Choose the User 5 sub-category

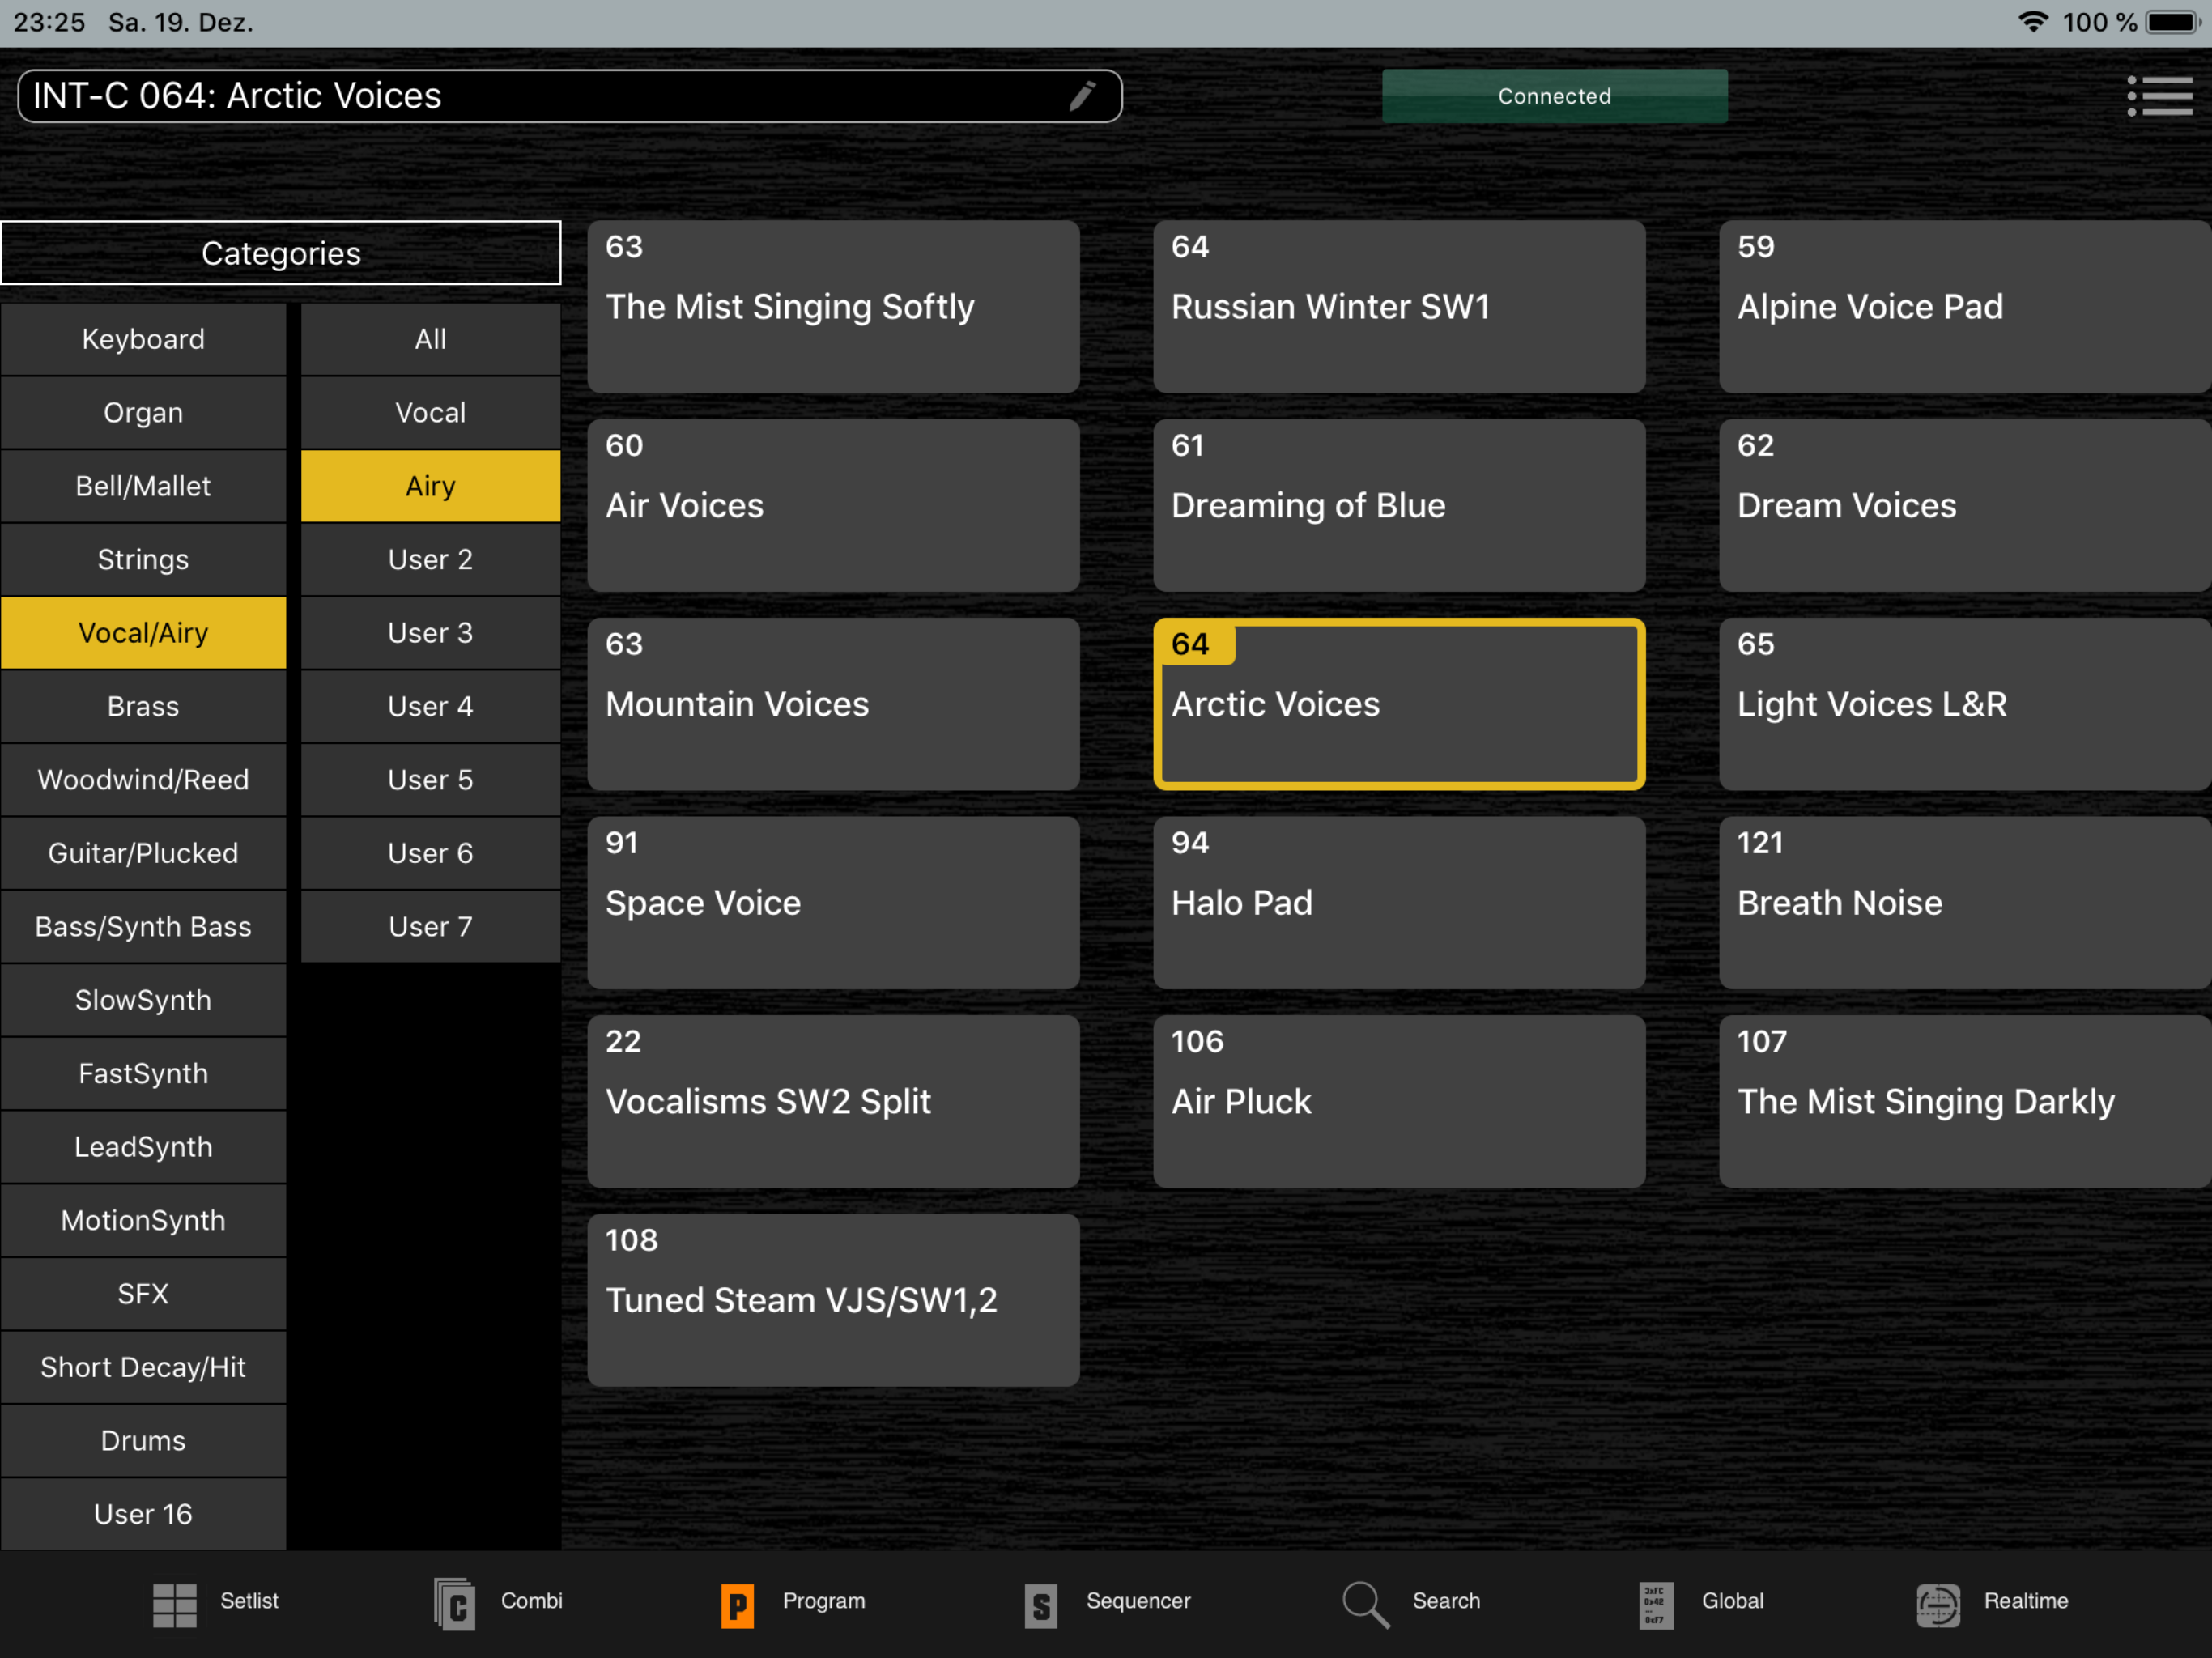[431, 780]
